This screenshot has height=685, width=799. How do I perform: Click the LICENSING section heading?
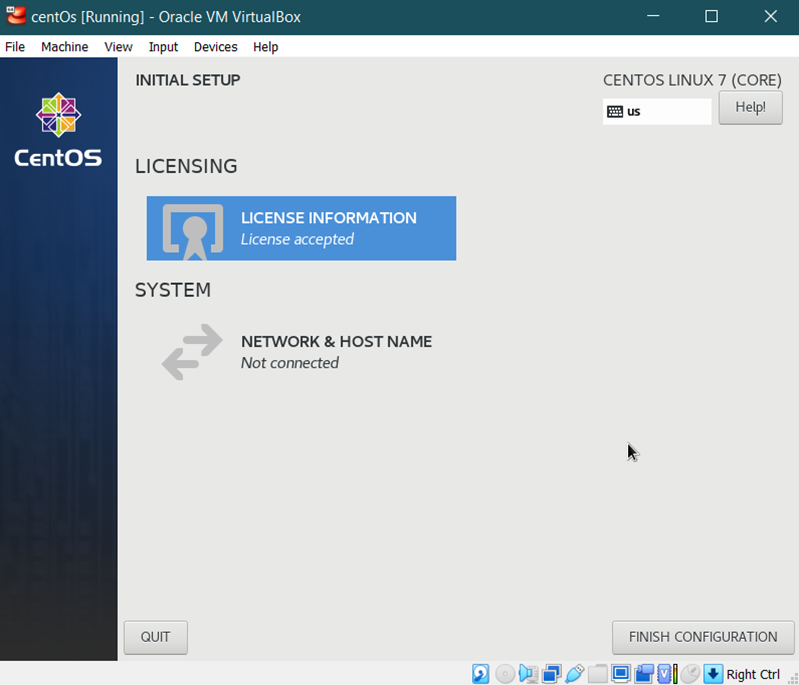point(186,166)
